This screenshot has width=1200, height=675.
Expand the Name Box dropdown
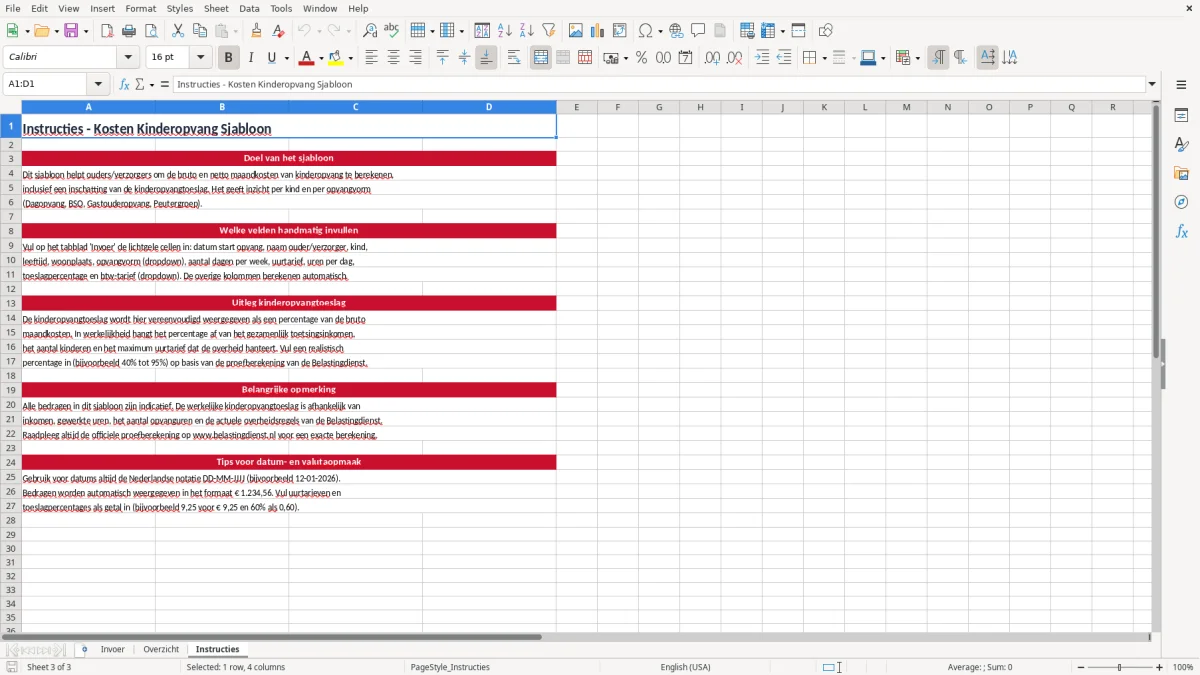[x=98, y=84]
